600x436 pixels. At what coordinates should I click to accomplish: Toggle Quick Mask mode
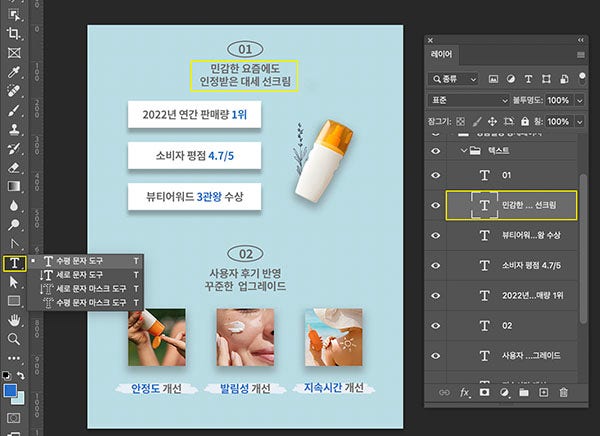[x=14, y=418]
